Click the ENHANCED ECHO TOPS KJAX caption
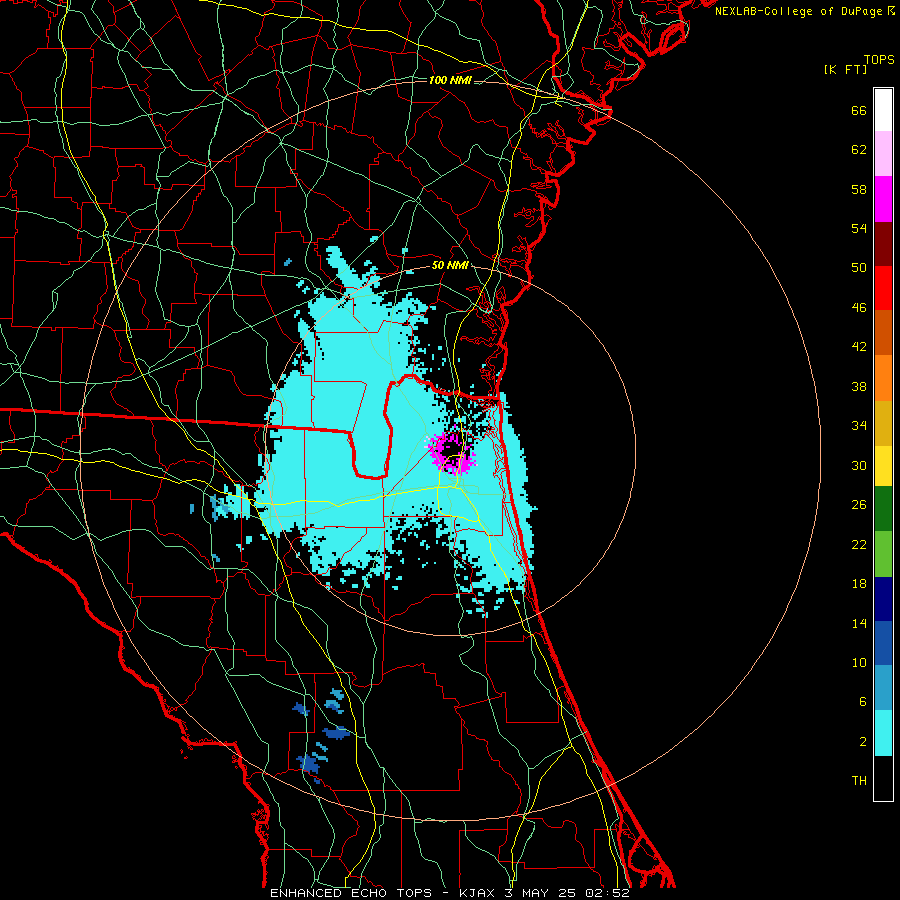900x900 pixels. click(x=450, y=893)
